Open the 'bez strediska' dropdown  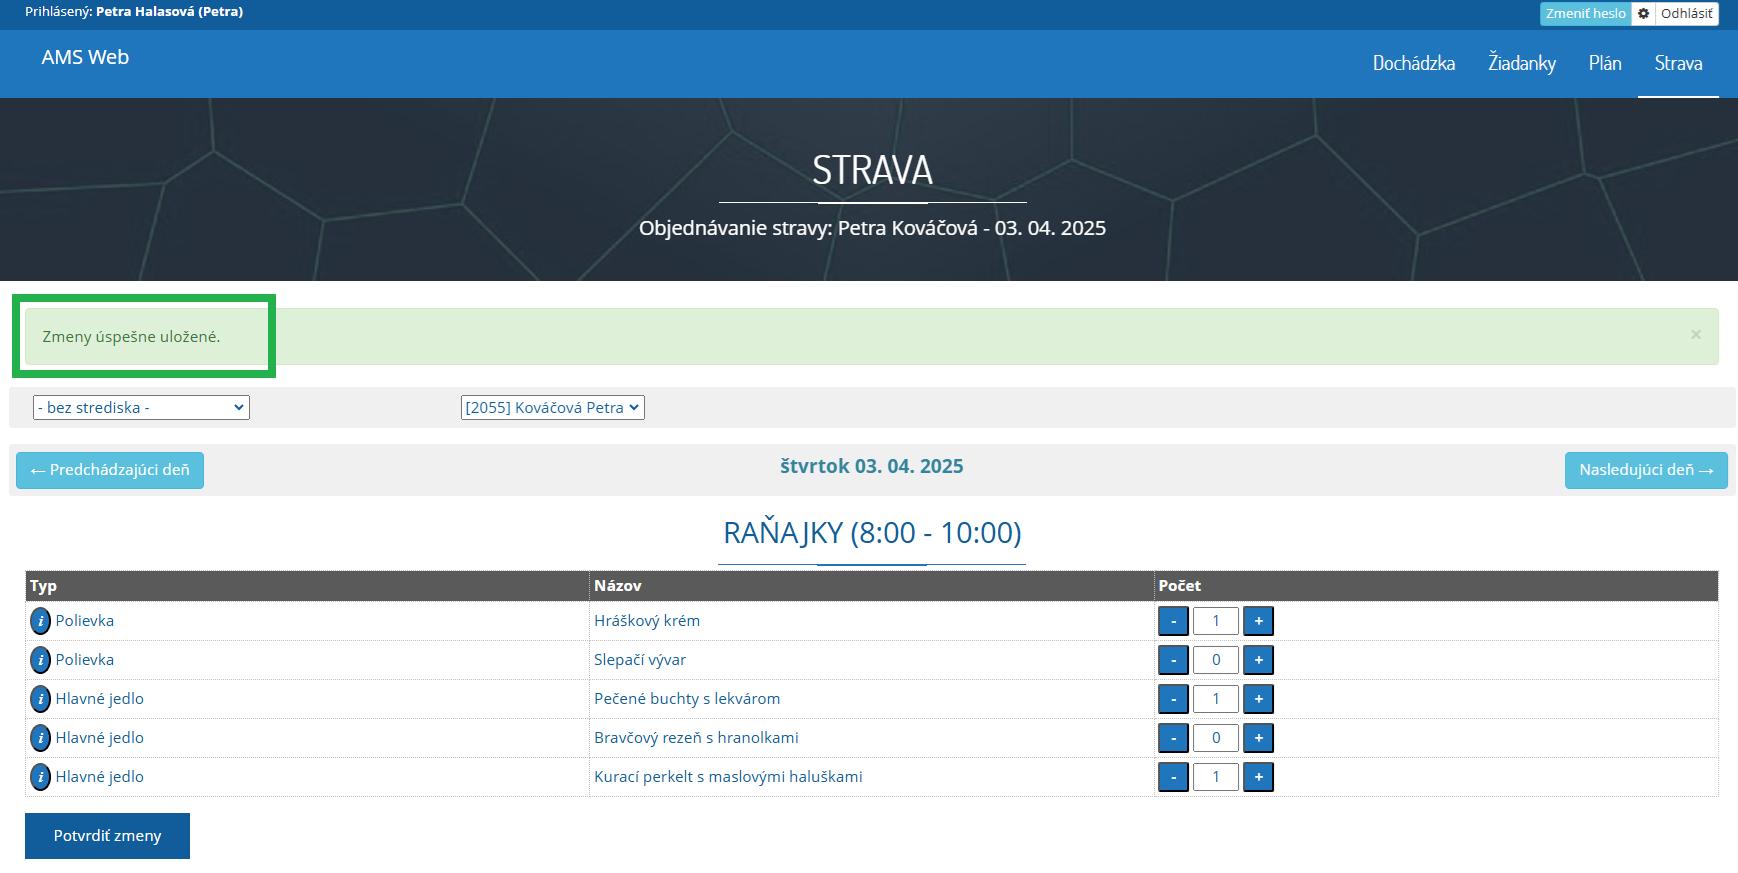(x=141, y=408)
